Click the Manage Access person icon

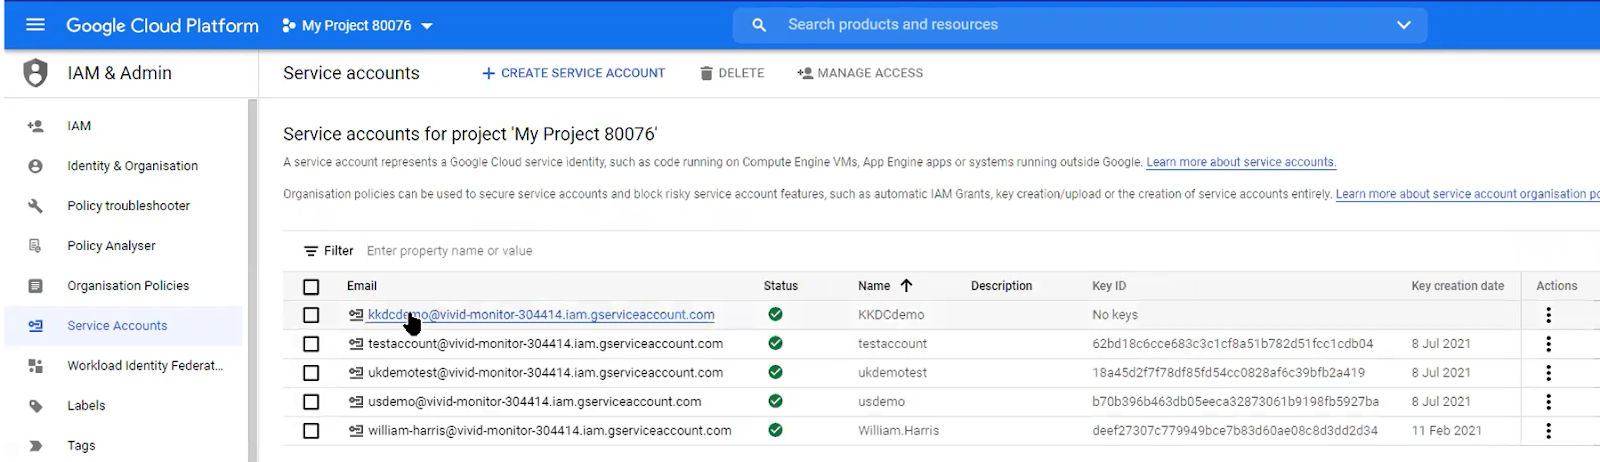point(805,73)
